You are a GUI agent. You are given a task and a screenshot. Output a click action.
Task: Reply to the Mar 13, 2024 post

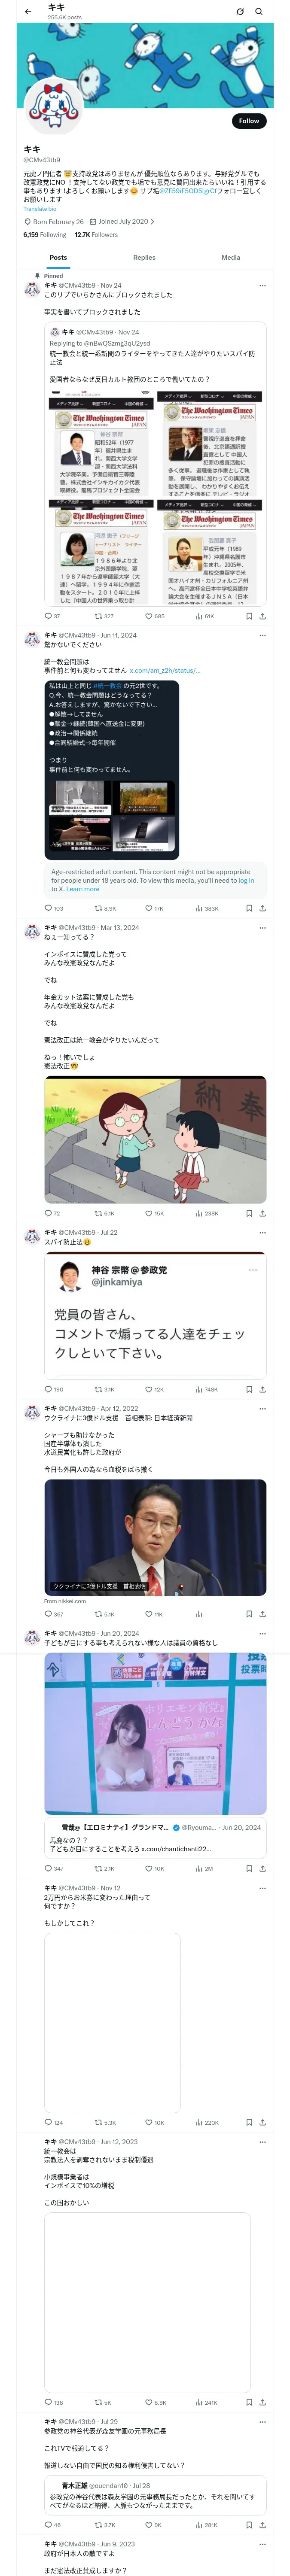52,1213
